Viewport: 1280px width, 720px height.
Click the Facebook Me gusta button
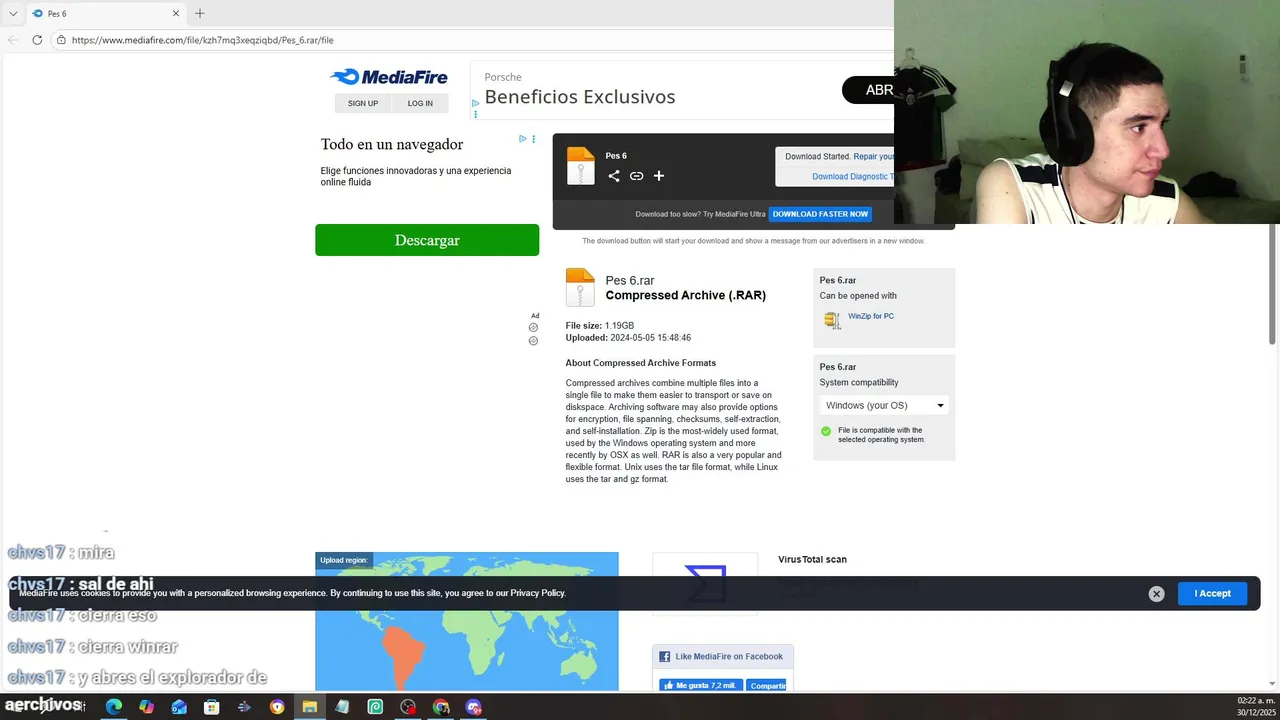pyautogui.click(x=700, y=685)
